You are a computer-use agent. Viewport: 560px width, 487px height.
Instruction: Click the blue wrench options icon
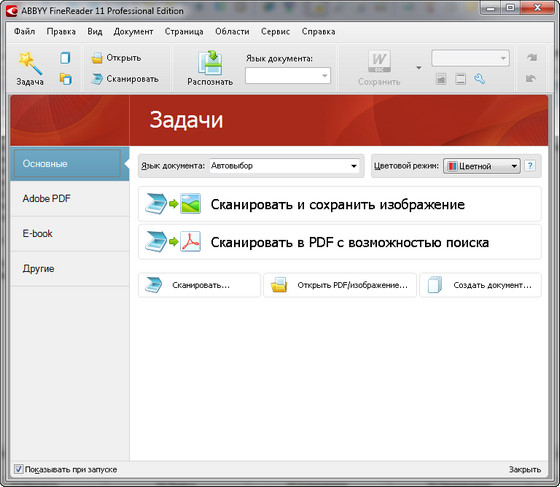pos(479,79)
